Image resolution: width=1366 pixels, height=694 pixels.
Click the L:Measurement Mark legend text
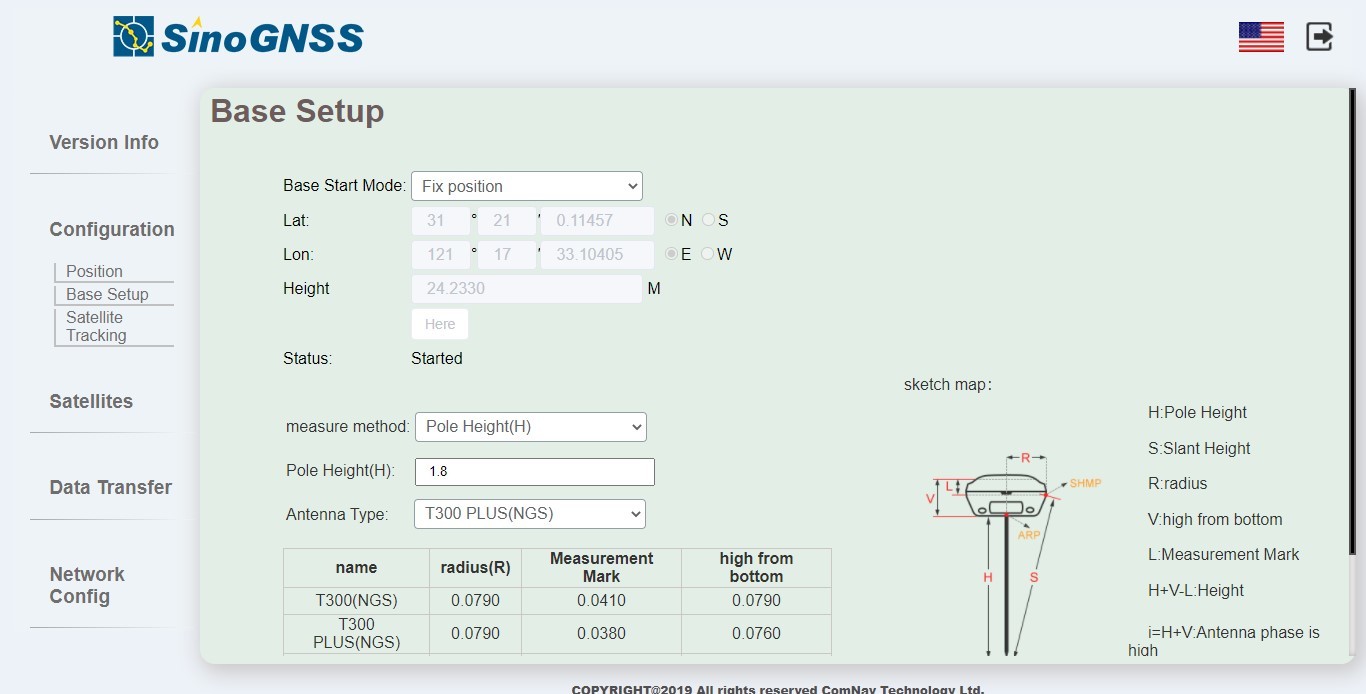tap(1223, 555)
